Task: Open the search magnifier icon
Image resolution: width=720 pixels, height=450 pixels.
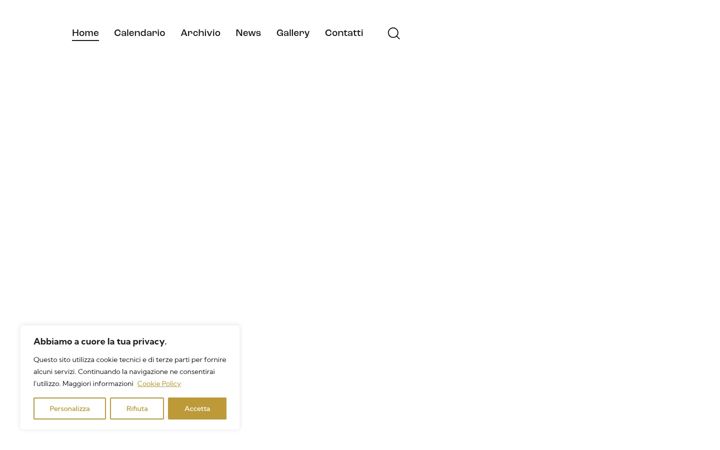Action: click(x=394, y=33)
